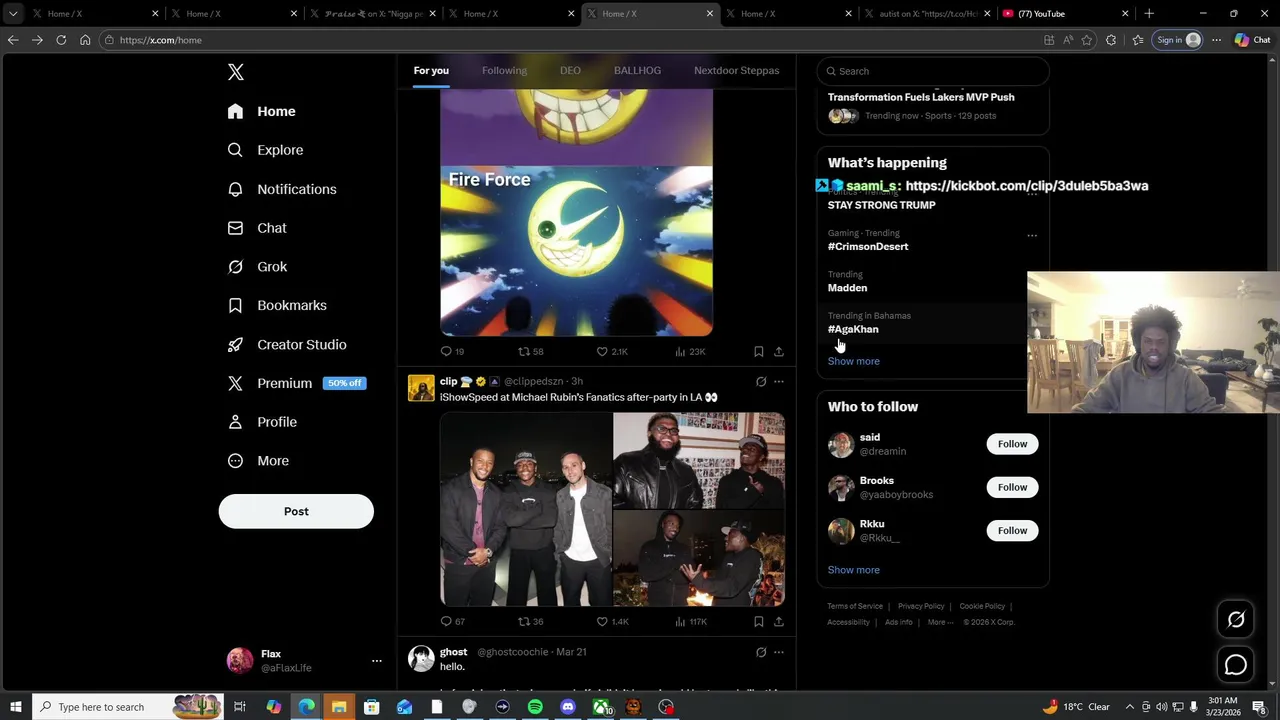
Task: Click Show more under What's happening
Action: point(853,361)
